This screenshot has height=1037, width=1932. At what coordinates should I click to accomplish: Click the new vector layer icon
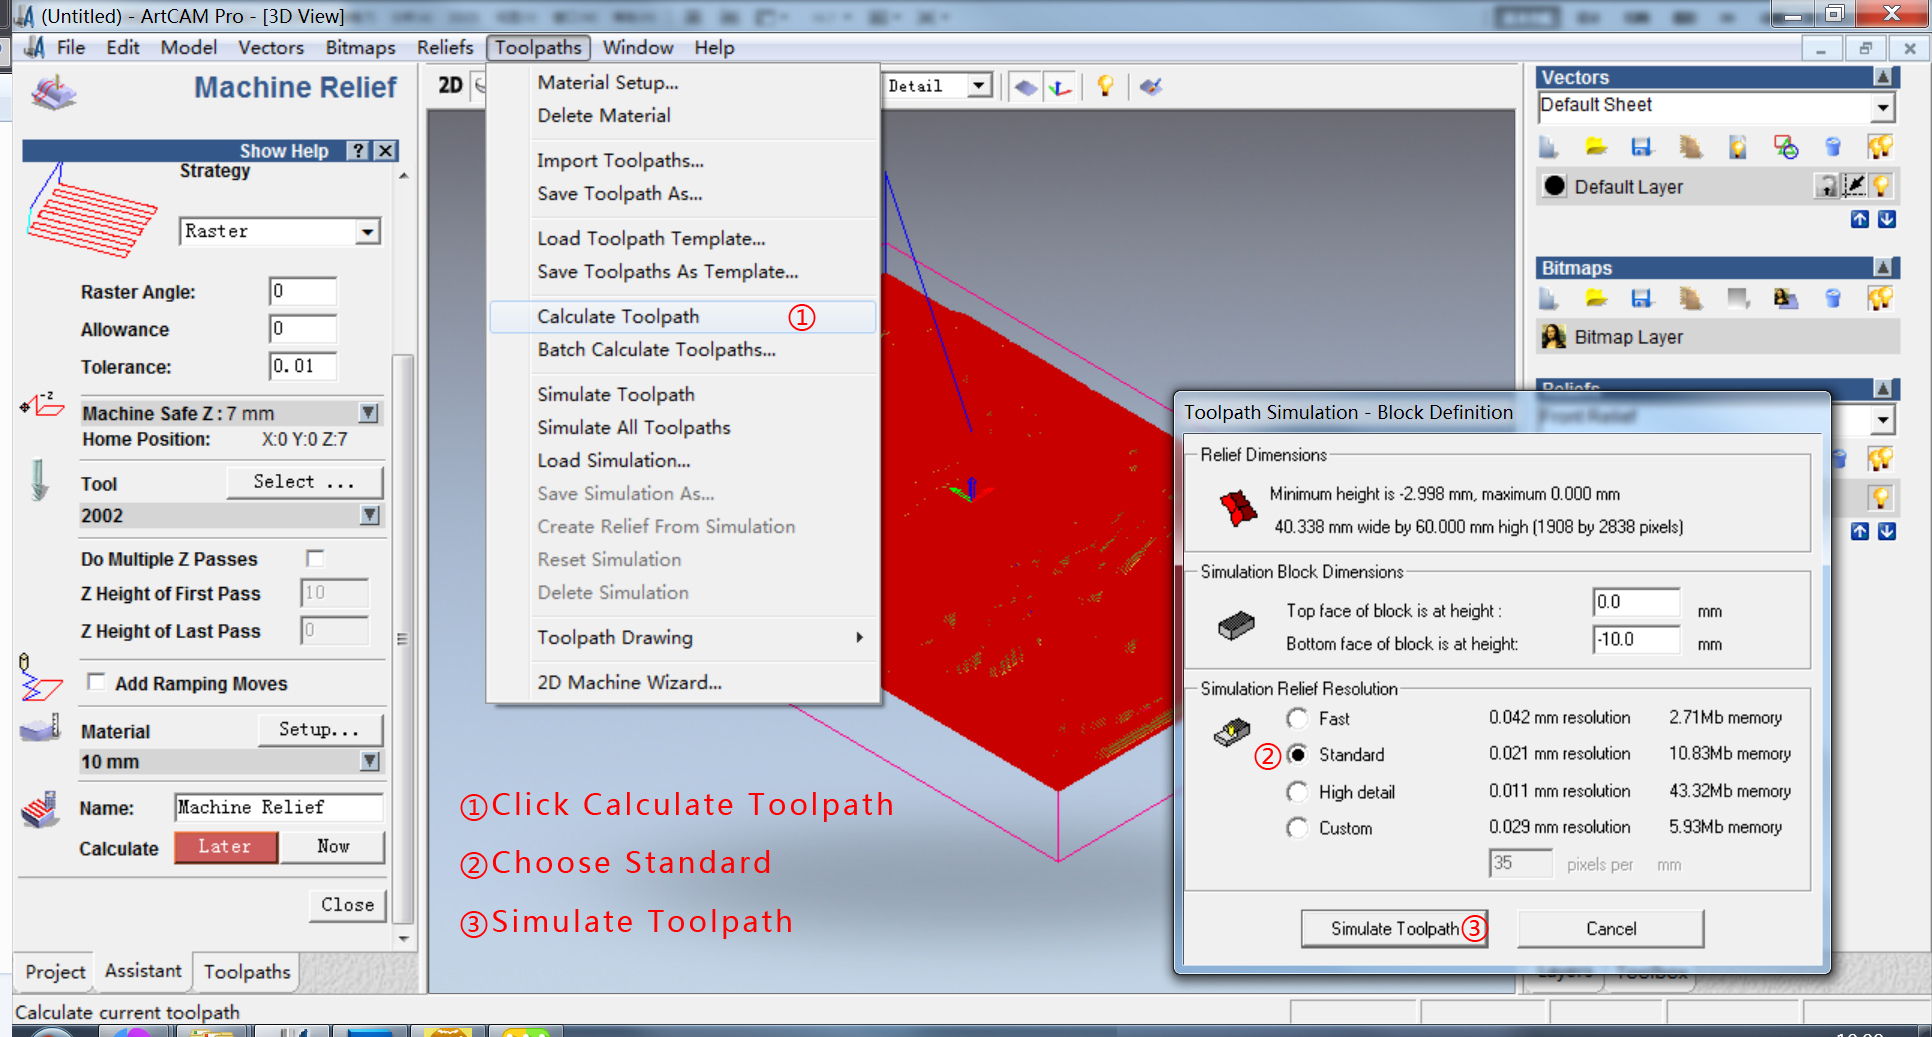click(1549, 147)
